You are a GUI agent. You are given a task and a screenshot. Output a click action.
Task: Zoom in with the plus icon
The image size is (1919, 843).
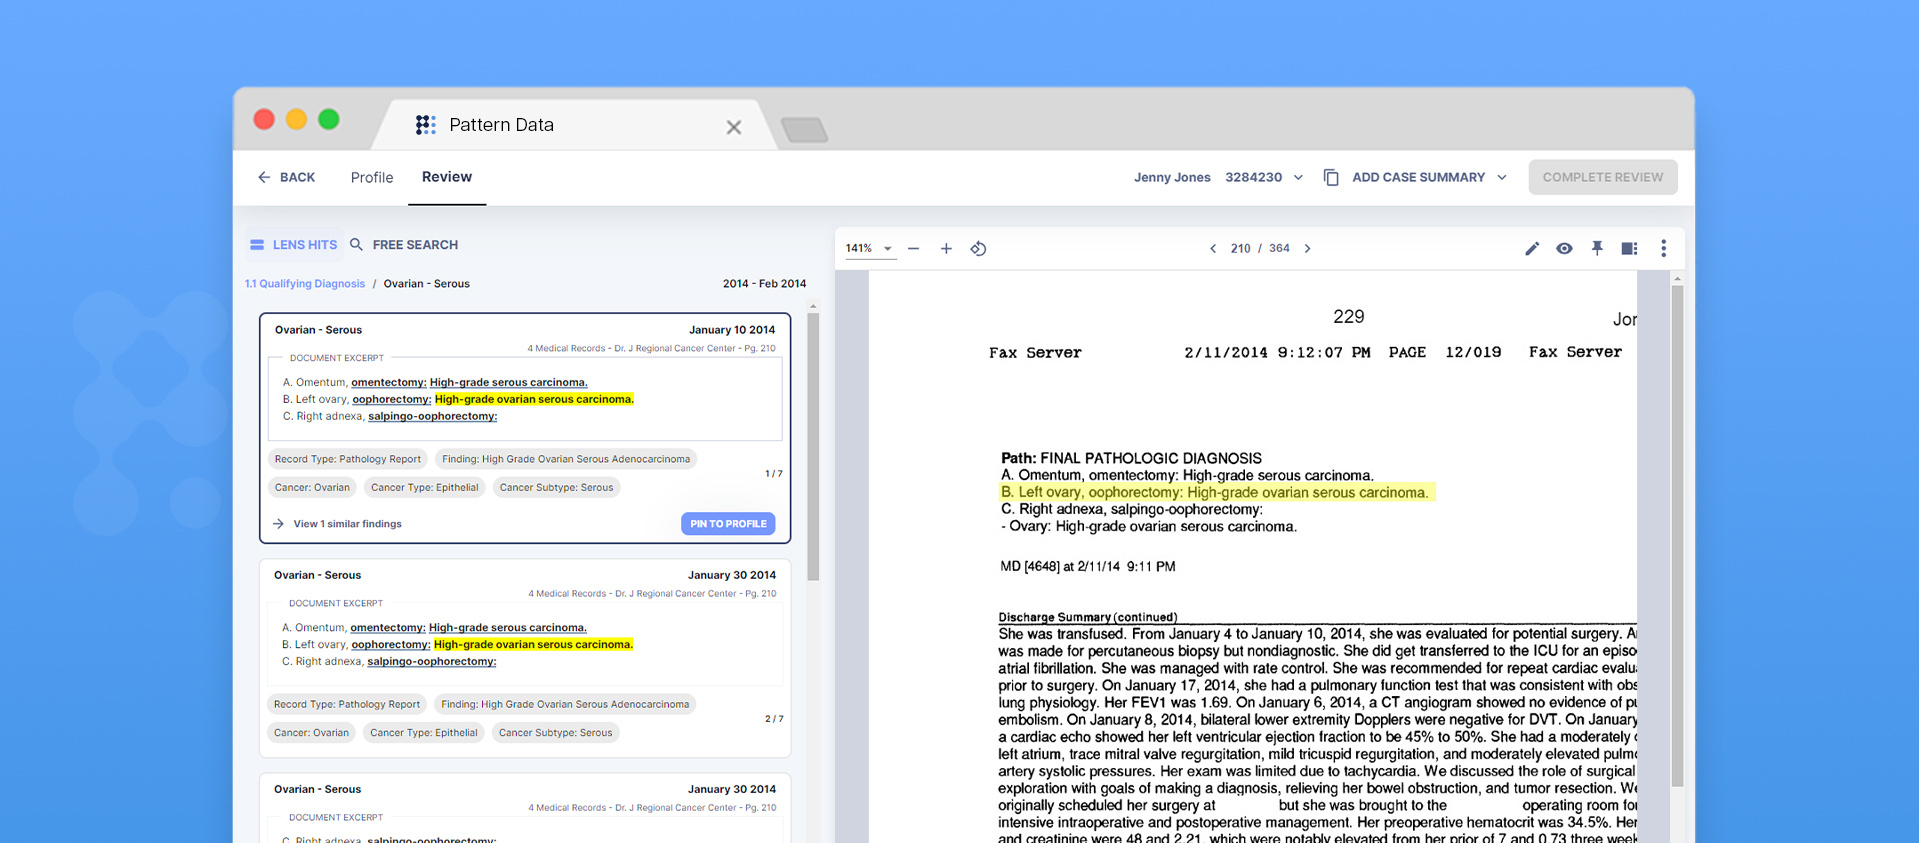coord(945,249)
